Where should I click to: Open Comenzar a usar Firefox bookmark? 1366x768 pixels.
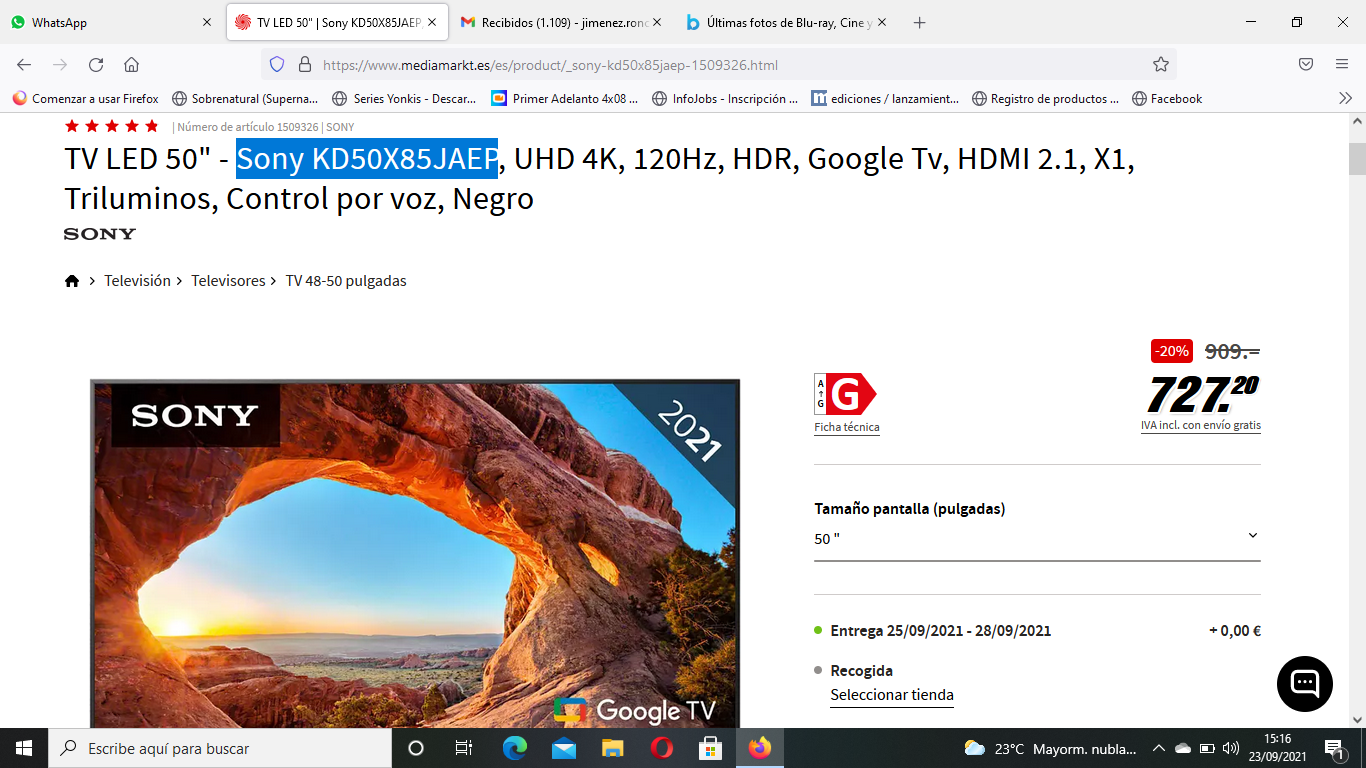[85, 98]
